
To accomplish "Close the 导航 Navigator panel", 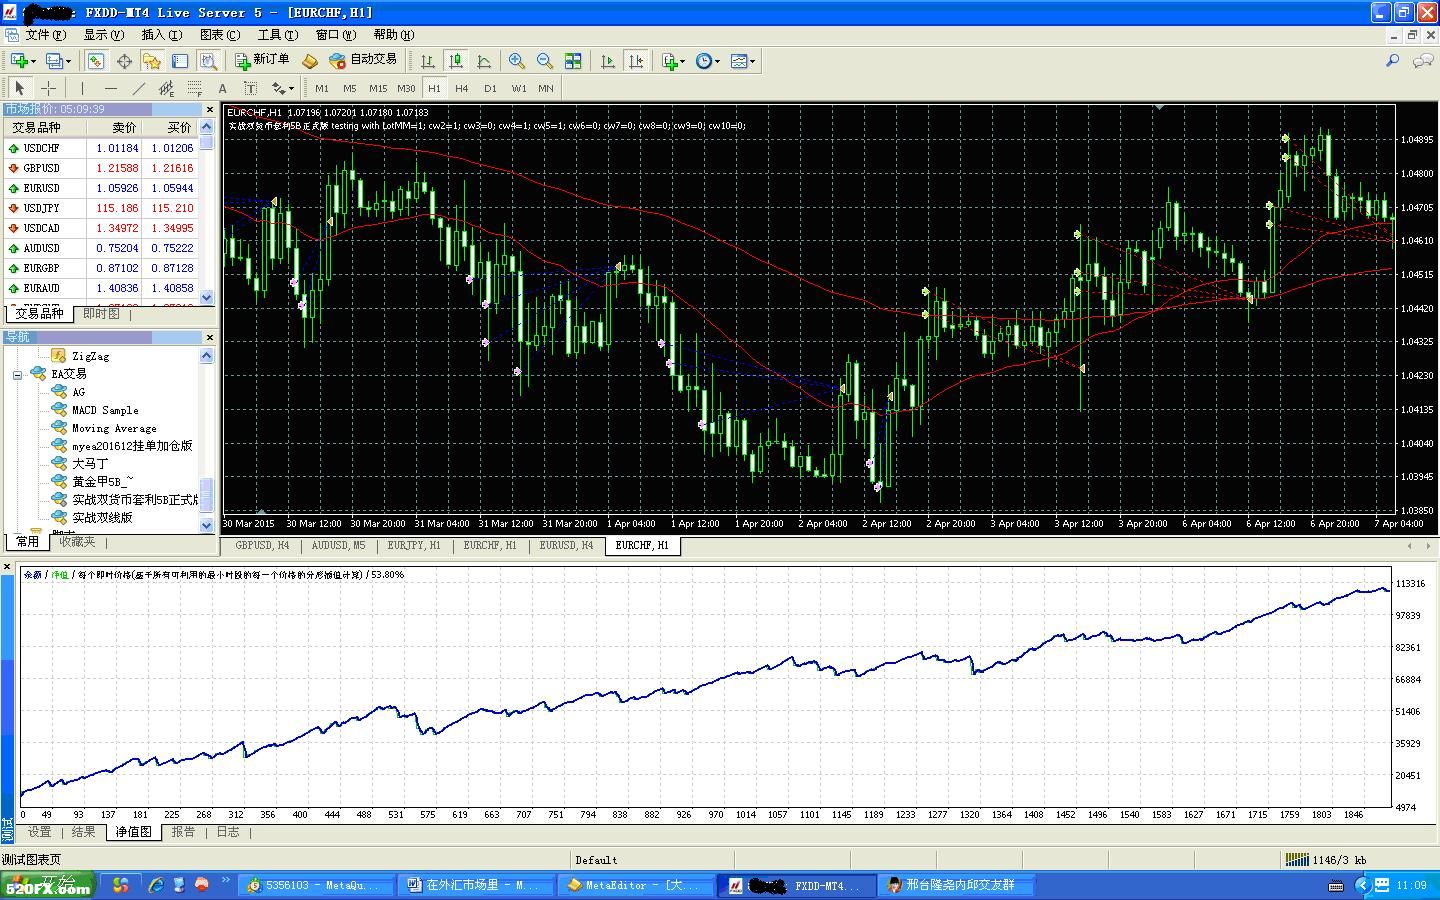I will (x=209, y=338).
